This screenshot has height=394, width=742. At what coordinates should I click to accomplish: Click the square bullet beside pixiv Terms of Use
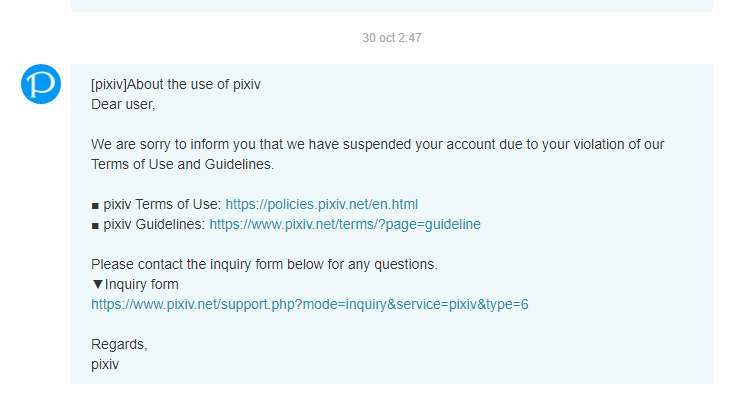point(95,206)
